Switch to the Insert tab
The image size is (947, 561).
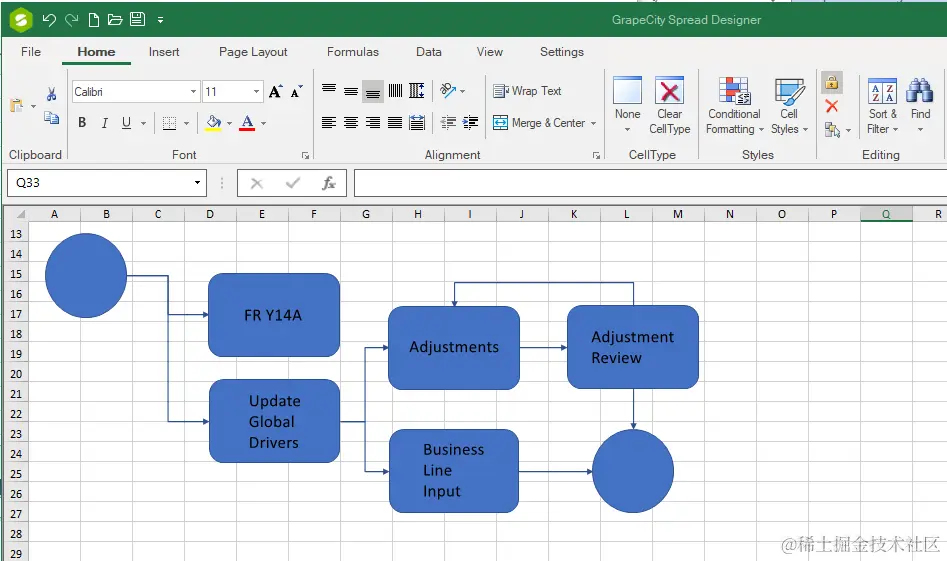[164, 52]
